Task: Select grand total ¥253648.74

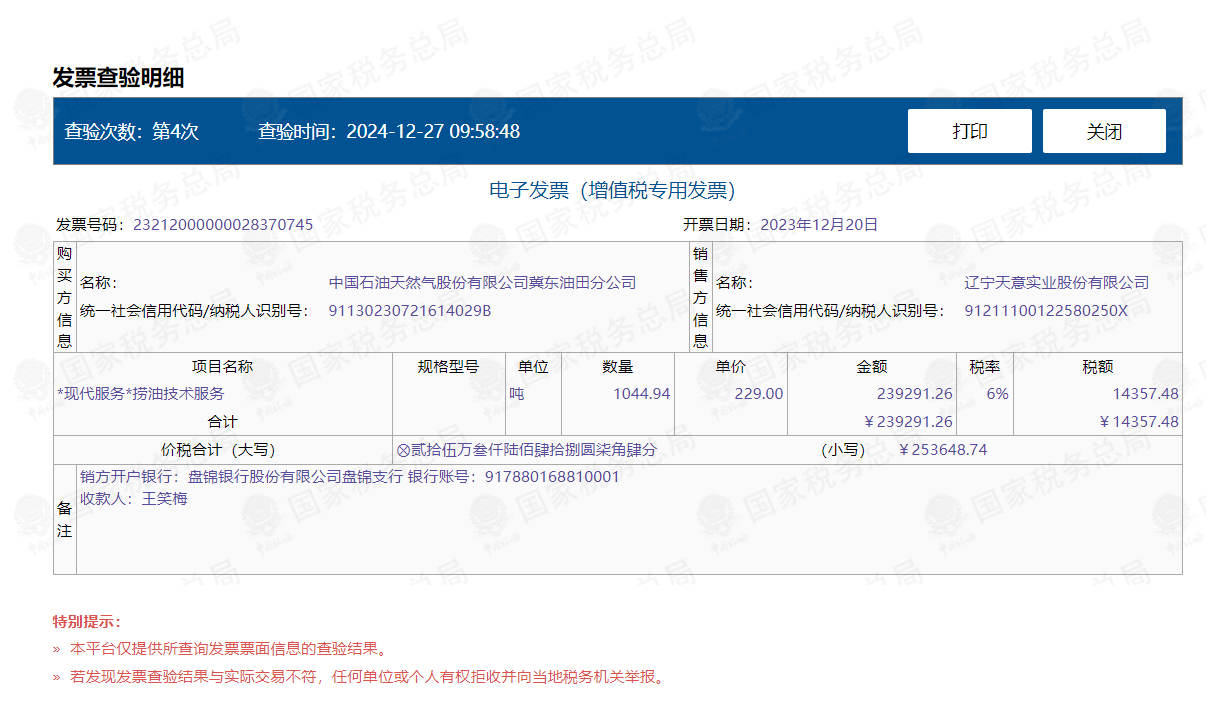Action: [x=943, y=450]
